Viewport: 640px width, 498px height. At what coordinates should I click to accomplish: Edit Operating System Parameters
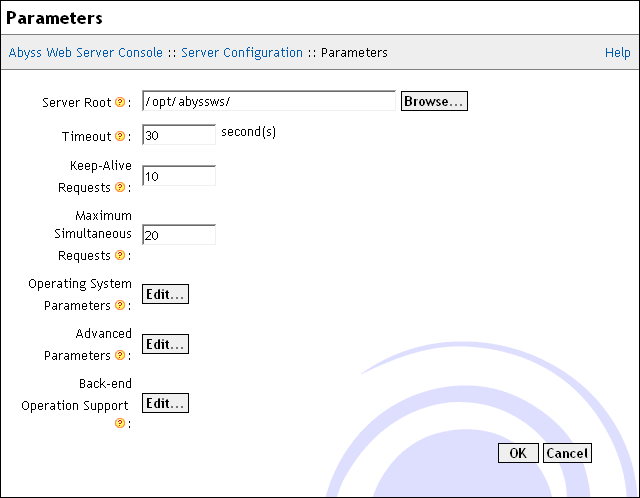click(x=165, y=294)
